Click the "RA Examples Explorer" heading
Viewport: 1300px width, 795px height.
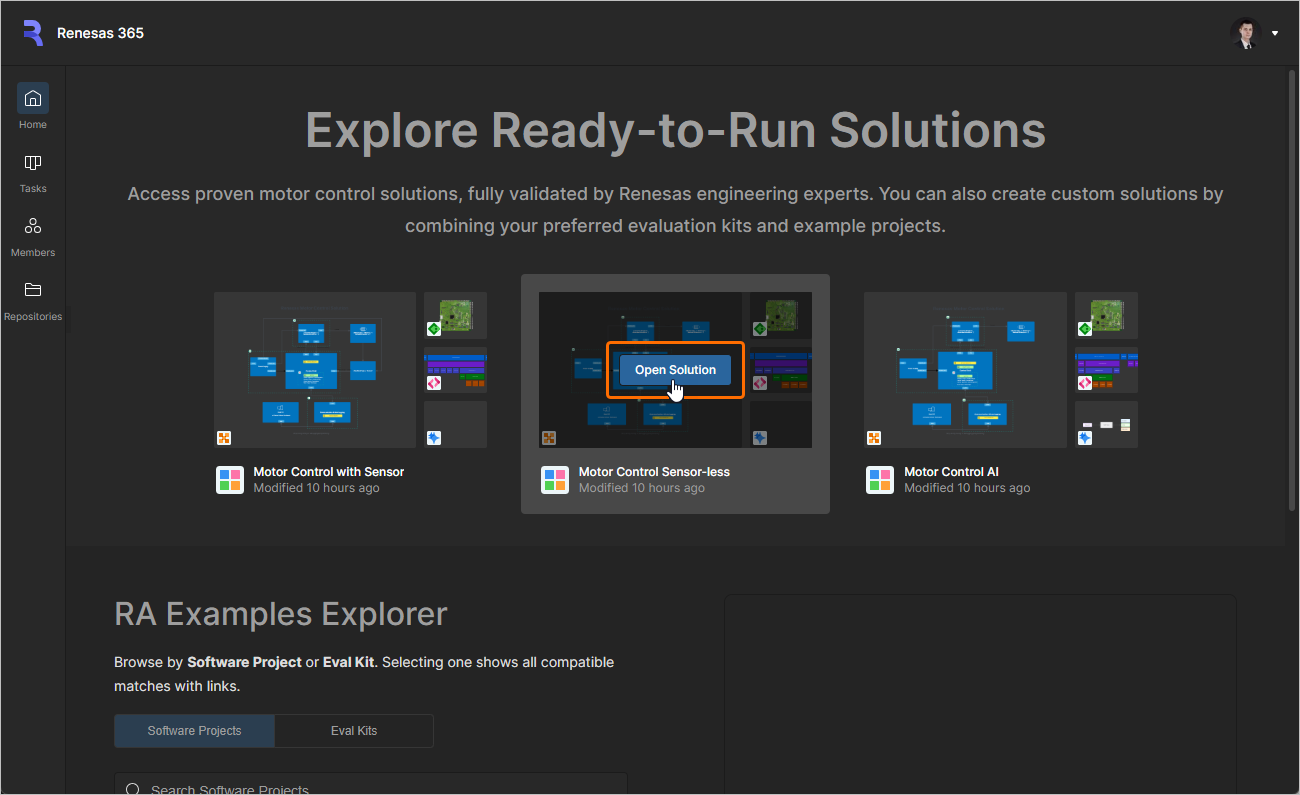pyautogui.click(x=281, y=614)
